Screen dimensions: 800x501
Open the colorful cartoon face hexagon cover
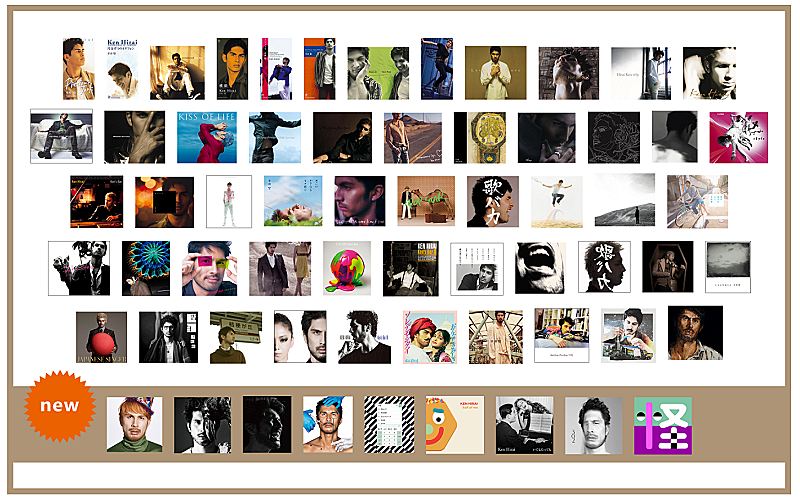tap(454, 425)
